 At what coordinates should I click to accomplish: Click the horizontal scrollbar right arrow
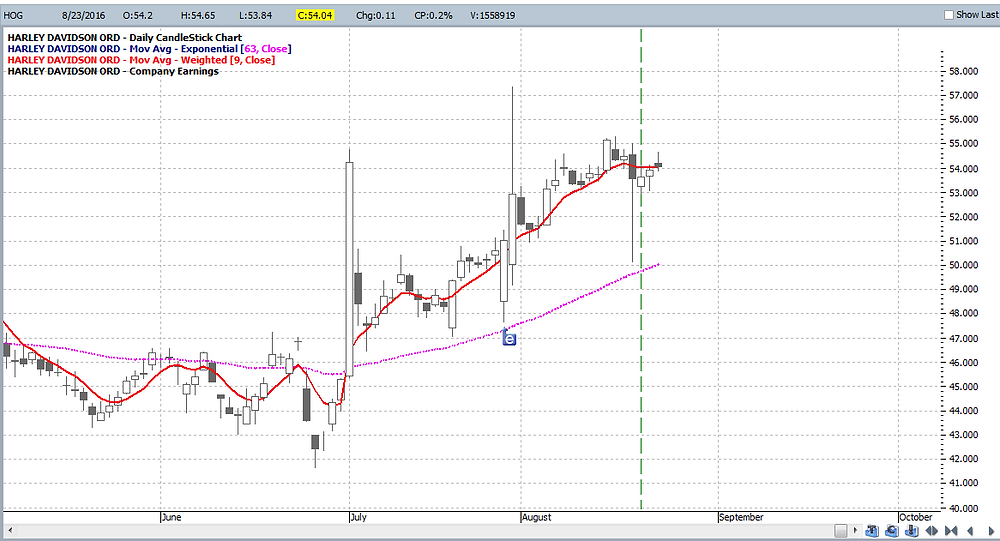[x=855, y=531]
